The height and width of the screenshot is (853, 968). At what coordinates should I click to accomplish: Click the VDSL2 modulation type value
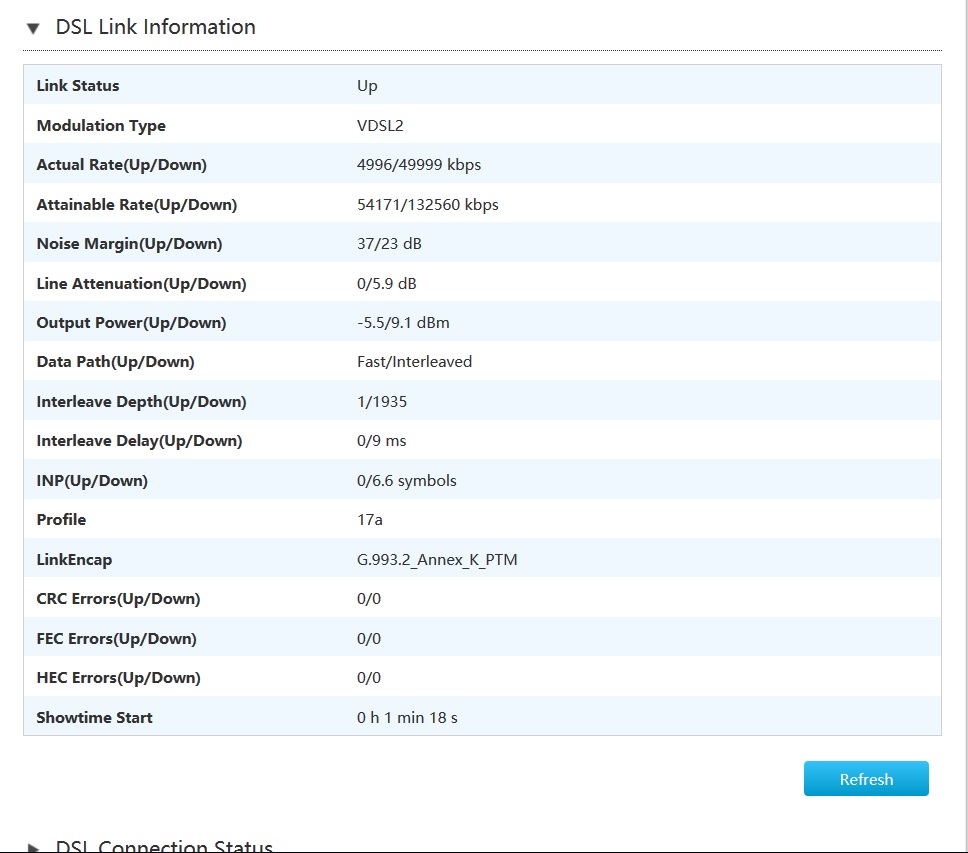(x=380, y=126)
